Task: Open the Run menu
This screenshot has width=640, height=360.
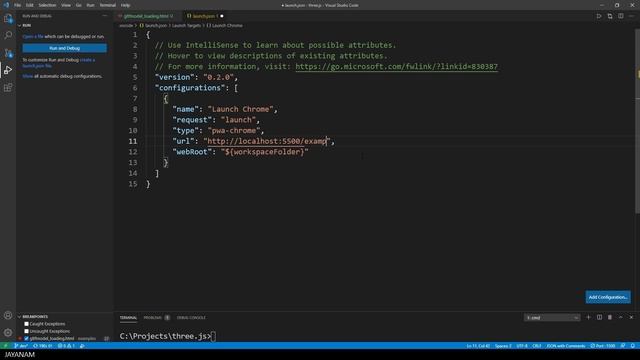Action: [x=90, y=5]
